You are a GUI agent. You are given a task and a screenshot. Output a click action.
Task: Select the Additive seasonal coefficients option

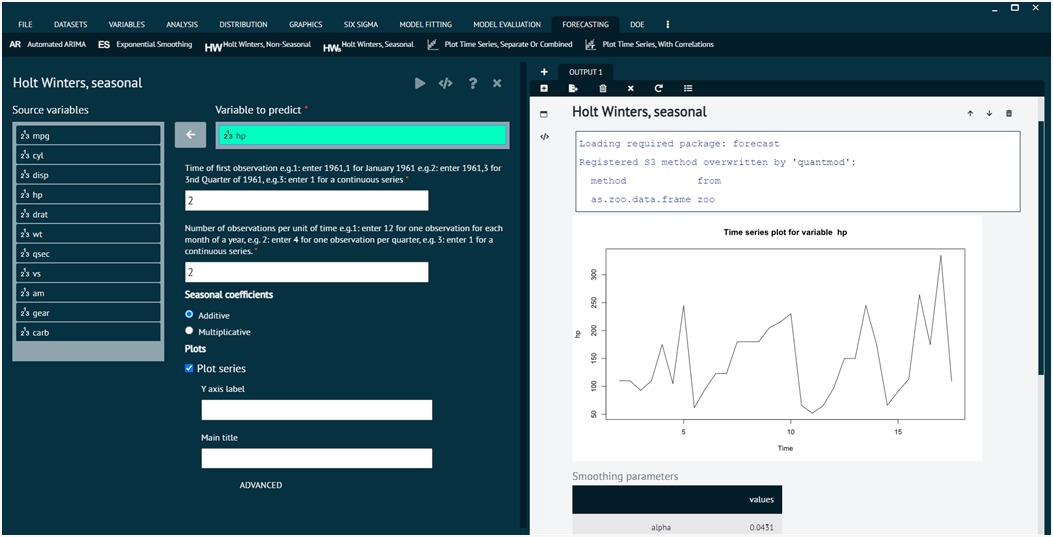[x=190, y=314]
